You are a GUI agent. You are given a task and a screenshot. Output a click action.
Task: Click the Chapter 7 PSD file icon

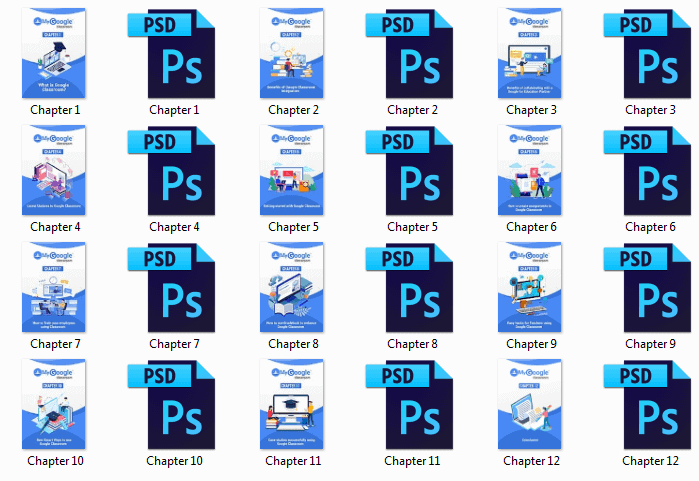[x=172, y=288]
